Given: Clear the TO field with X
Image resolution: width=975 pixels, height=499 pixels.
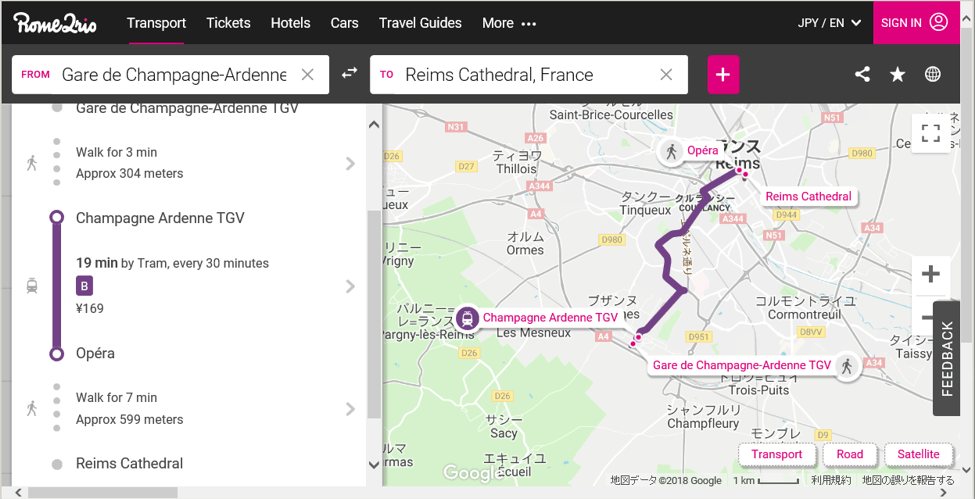Looking at the screenshot, I should point(666,75).
